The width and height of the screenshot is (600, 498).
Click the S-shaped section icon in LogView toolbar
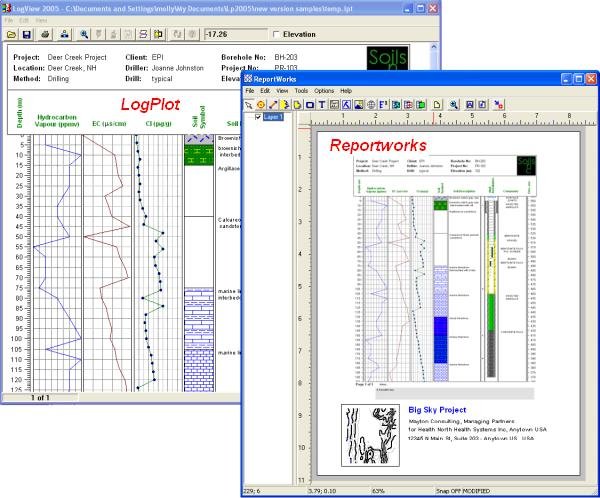pos(143,34)
